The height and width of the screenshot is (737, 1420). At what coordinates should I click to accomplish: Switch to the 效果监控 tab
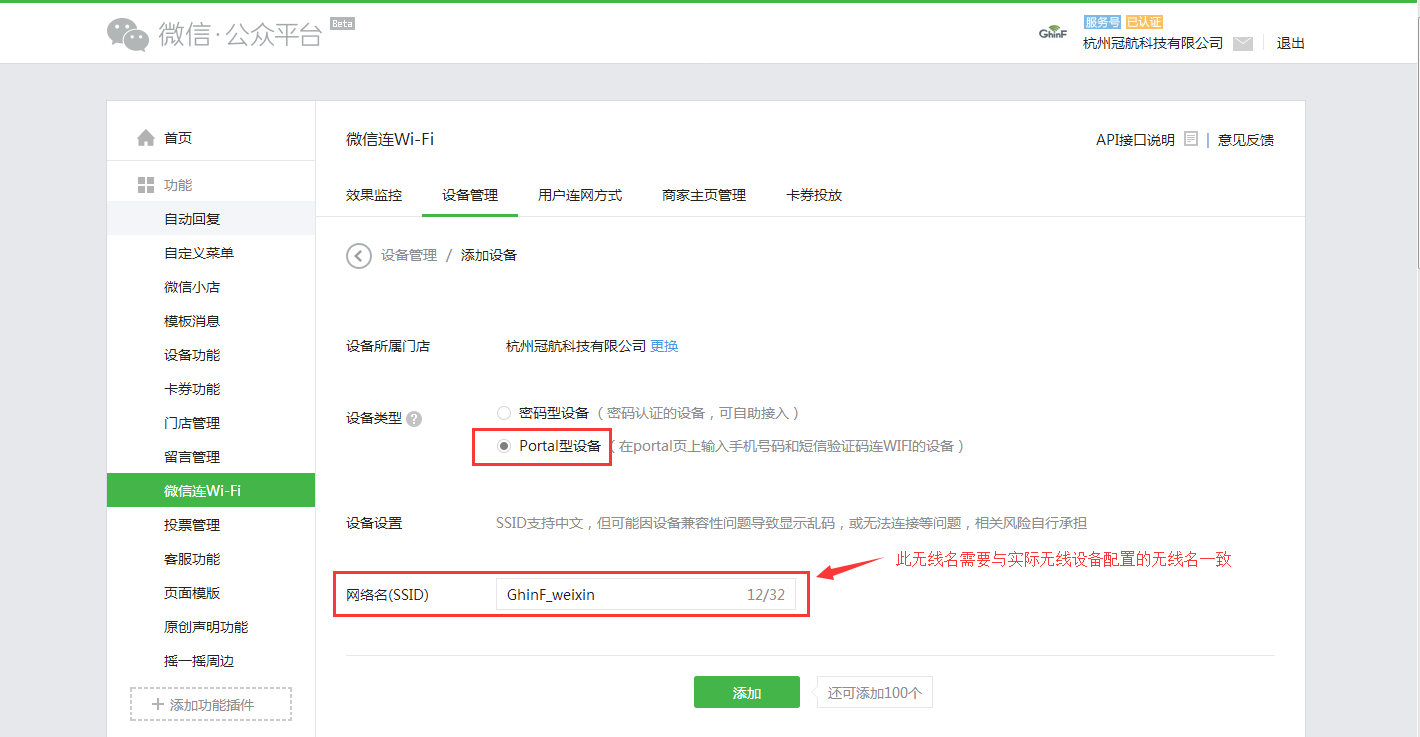click(374, 196)
